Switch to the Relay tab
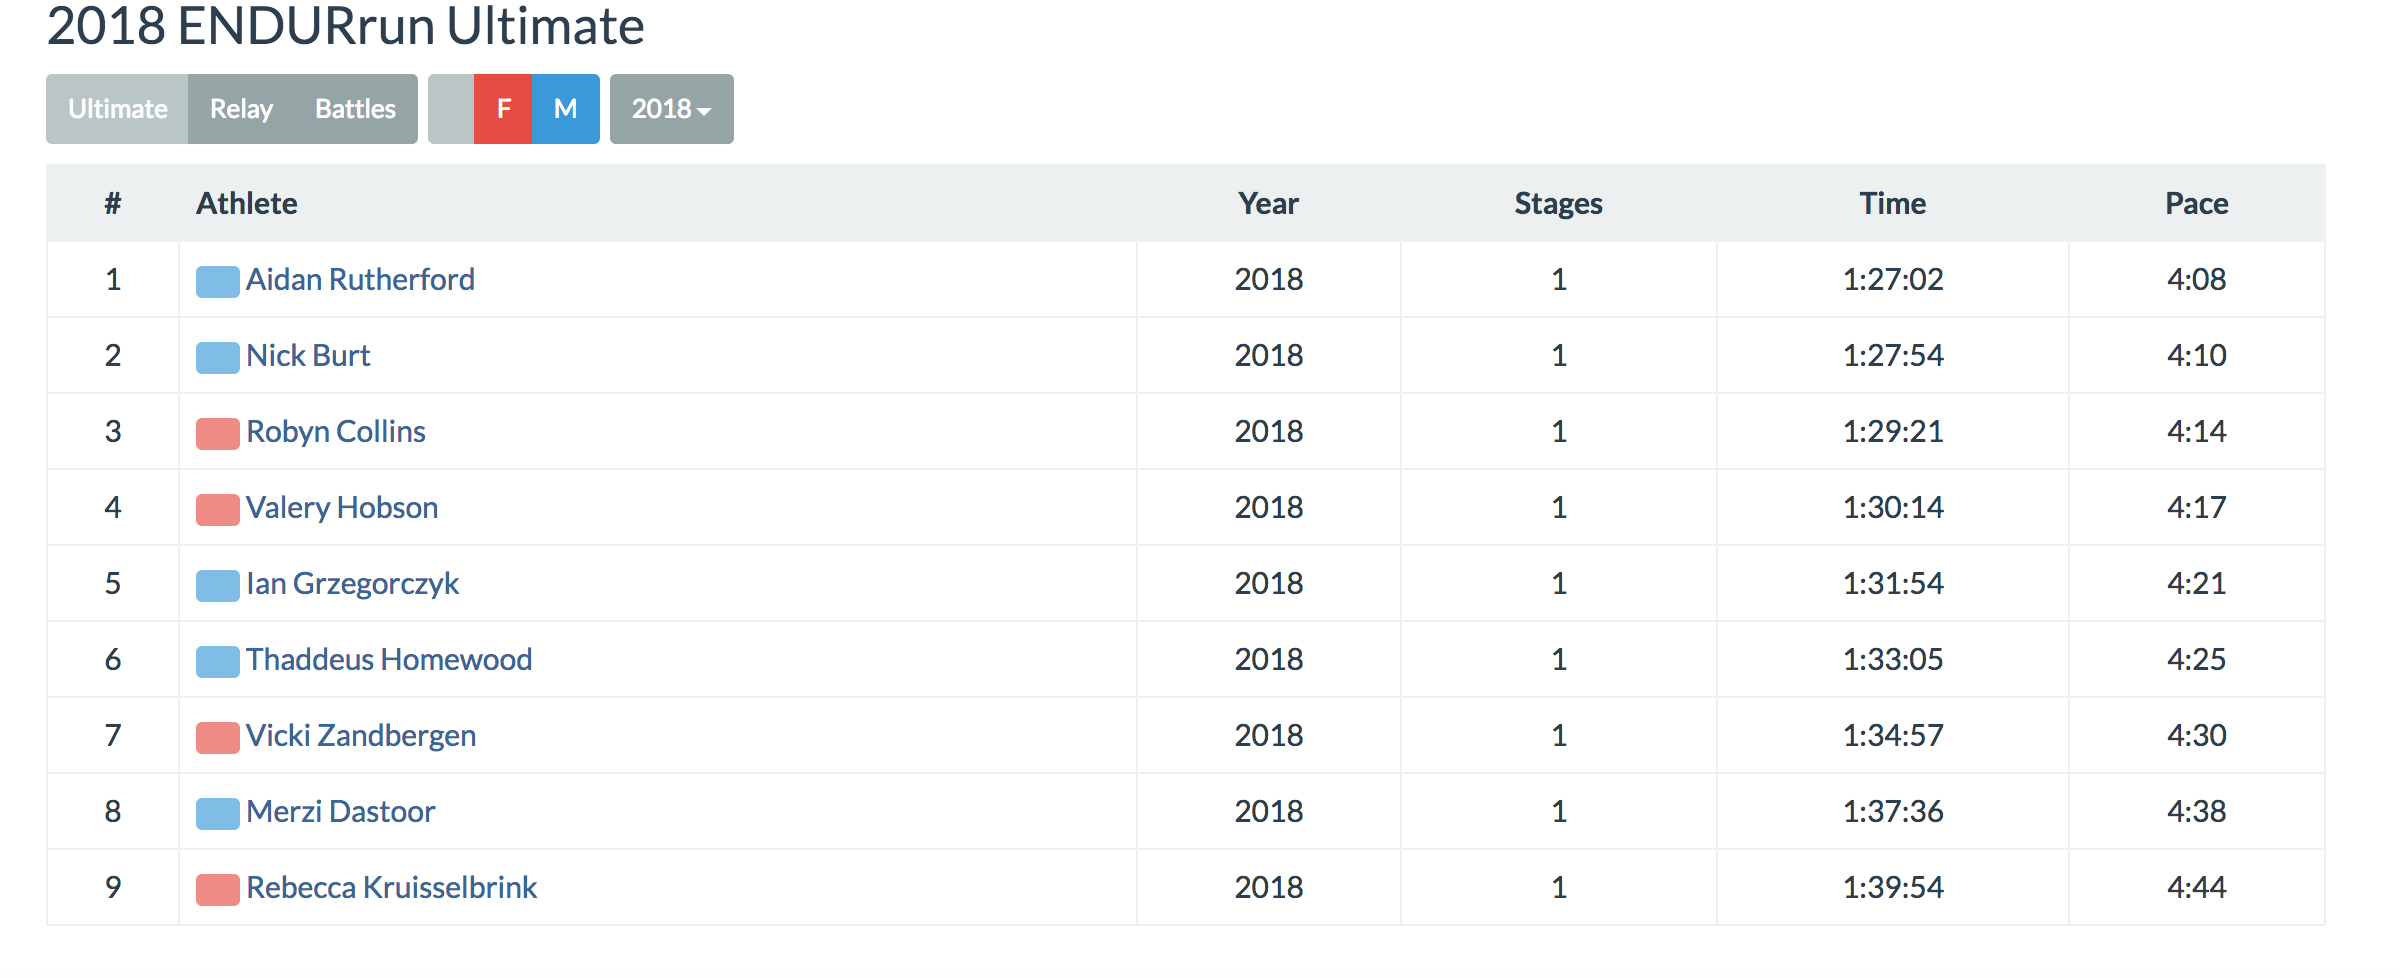 click(241, 109)
